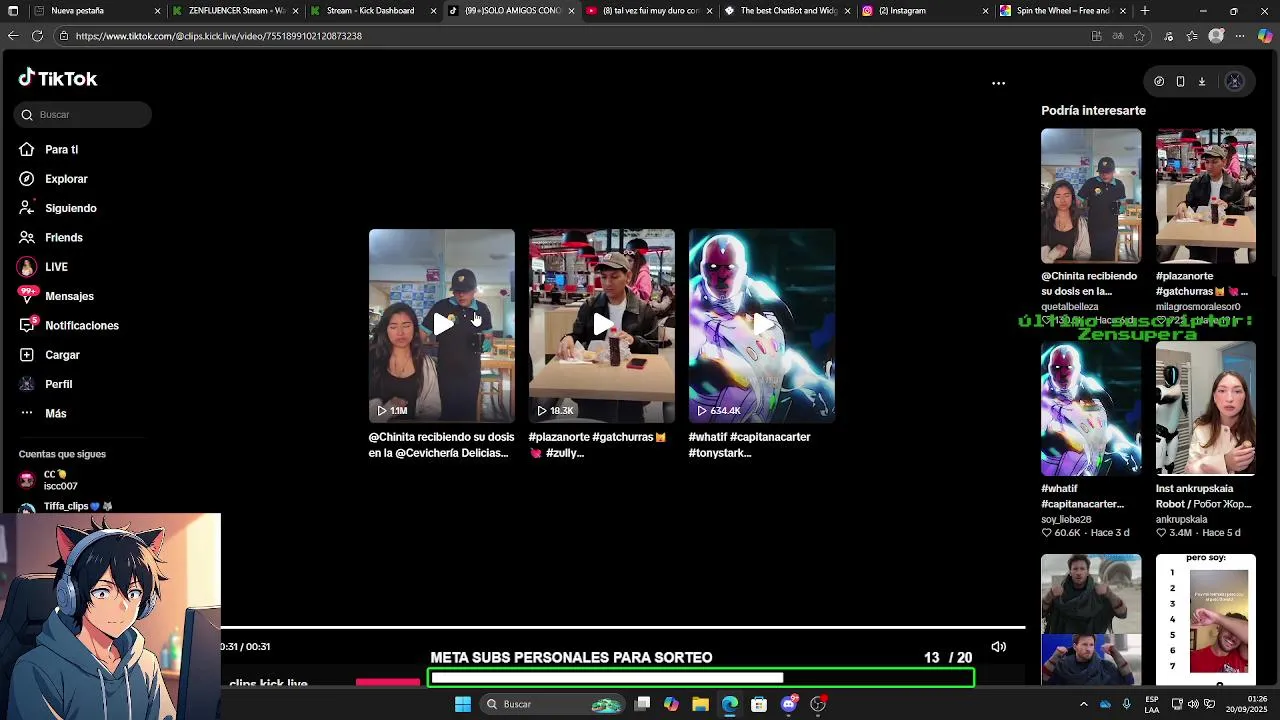Screen dimensions: 1280x720
Task: Open Edge Copilot sidebar icon
Action: [x=1265, y=36]
